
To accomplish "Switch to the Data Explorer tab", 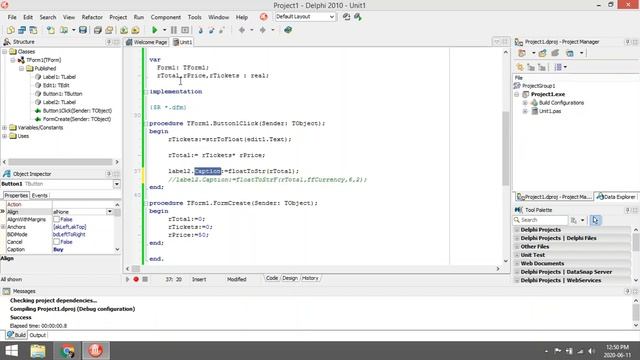I will tap(616, 197).
